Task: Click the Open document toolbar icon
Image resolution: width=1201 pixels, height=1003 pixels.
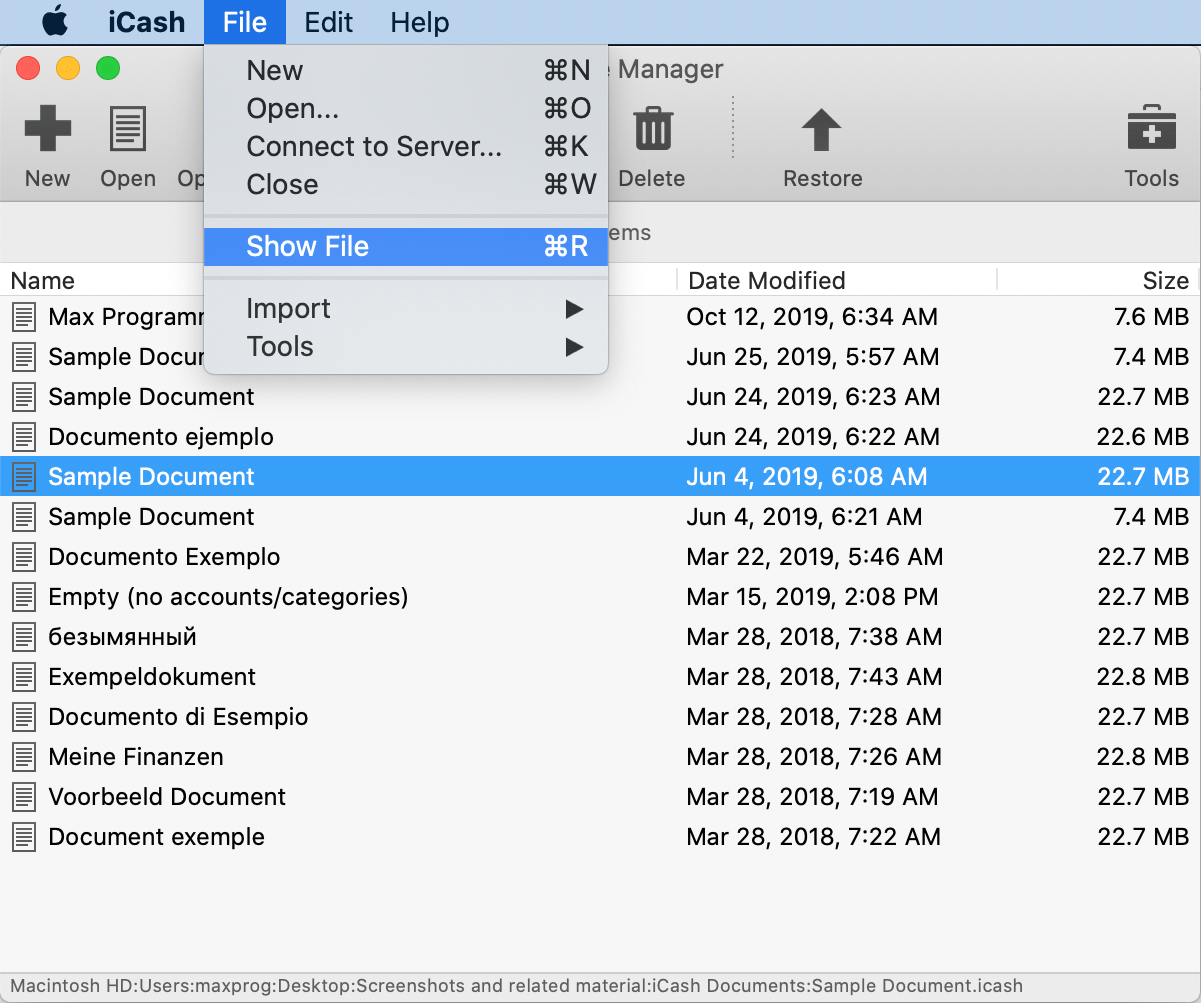Action: pos(128,128)
